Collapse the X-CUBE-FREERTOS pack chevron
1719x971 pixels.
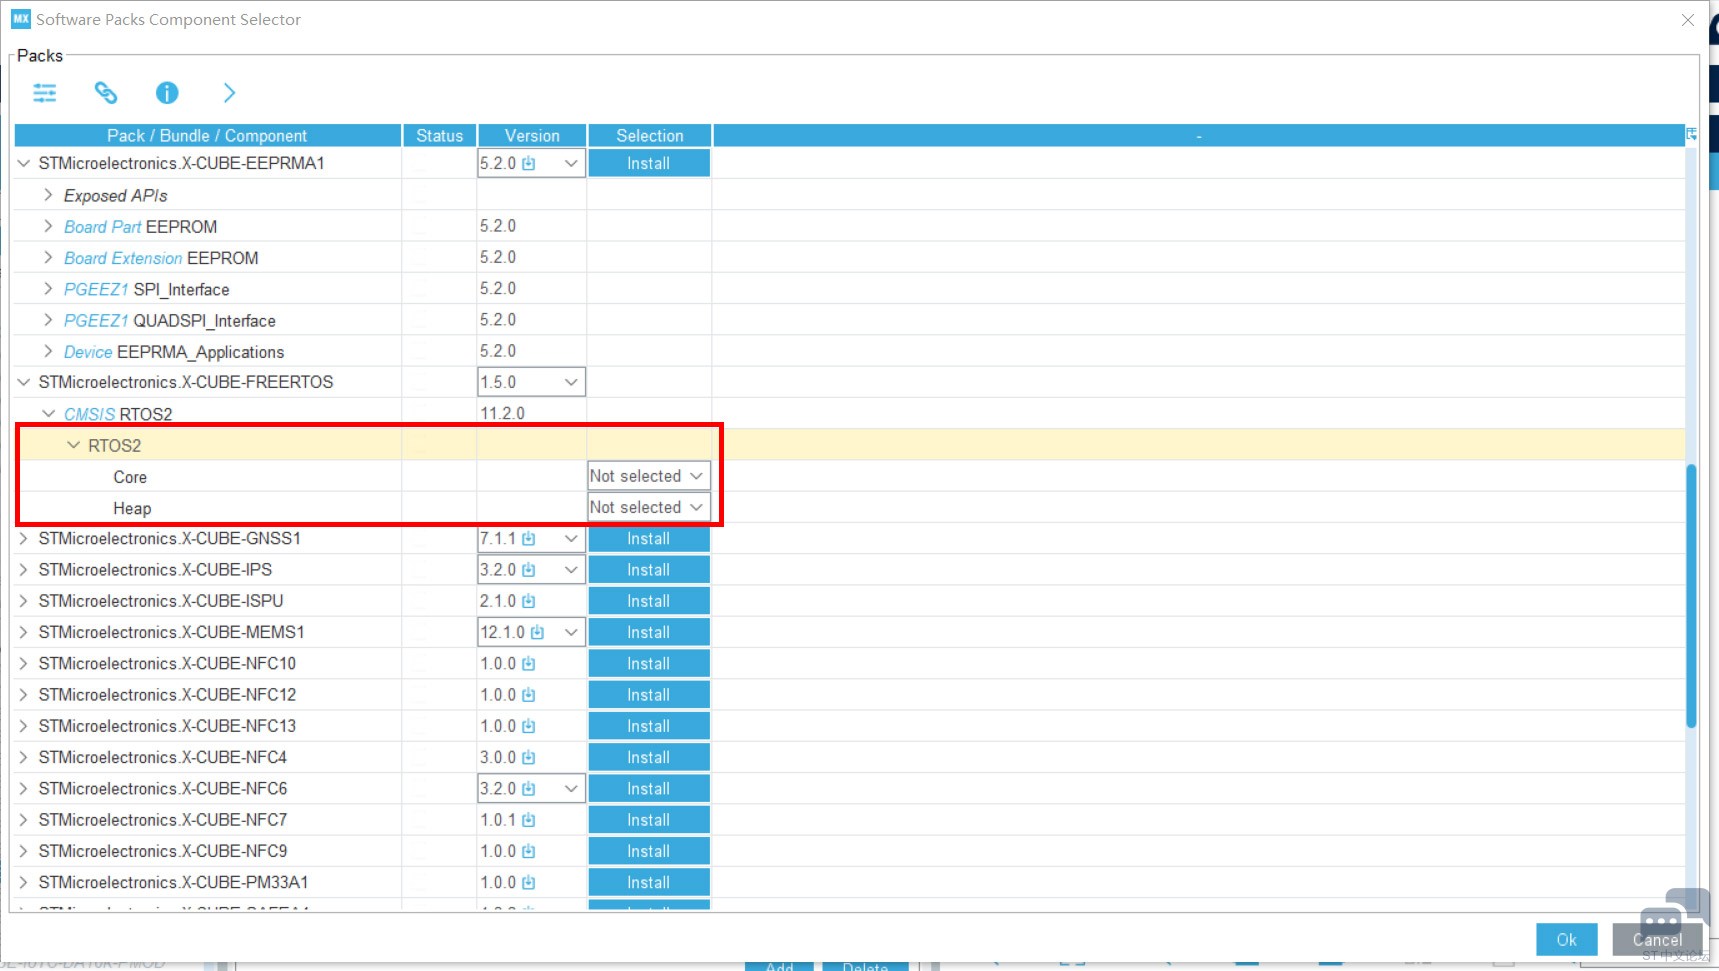(24, 382)
